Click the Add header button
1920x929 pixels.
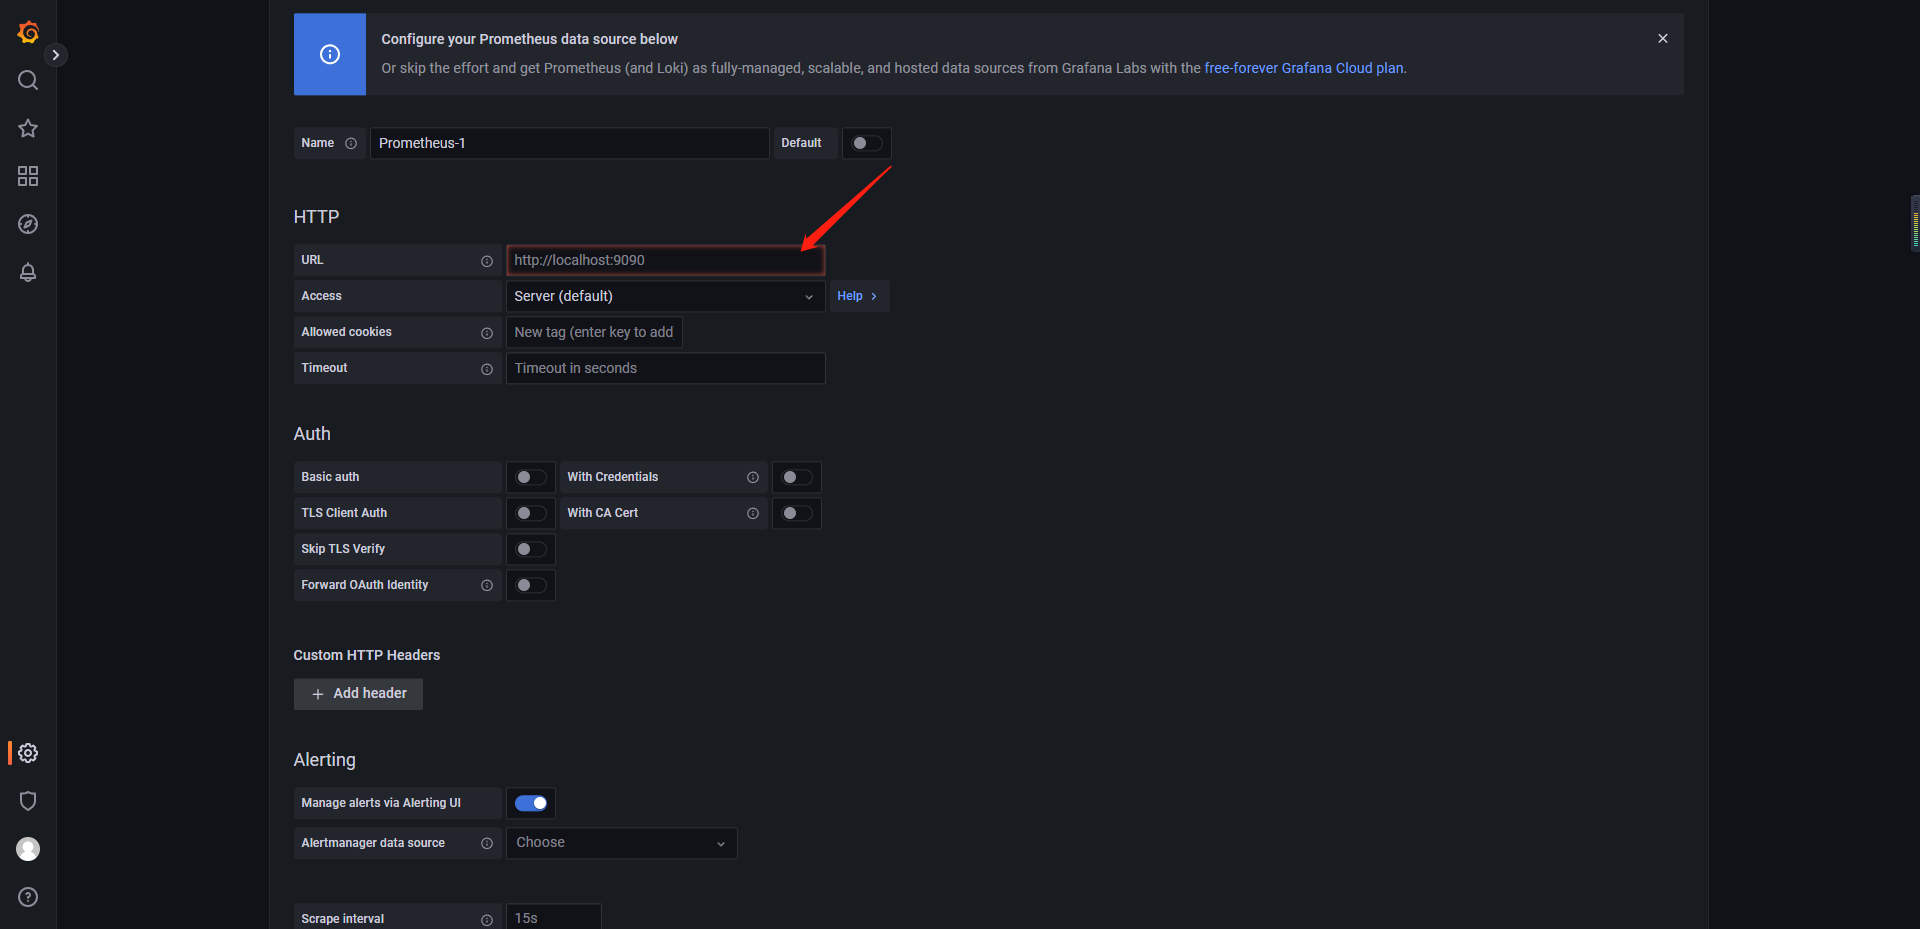[x=358, y=693]
